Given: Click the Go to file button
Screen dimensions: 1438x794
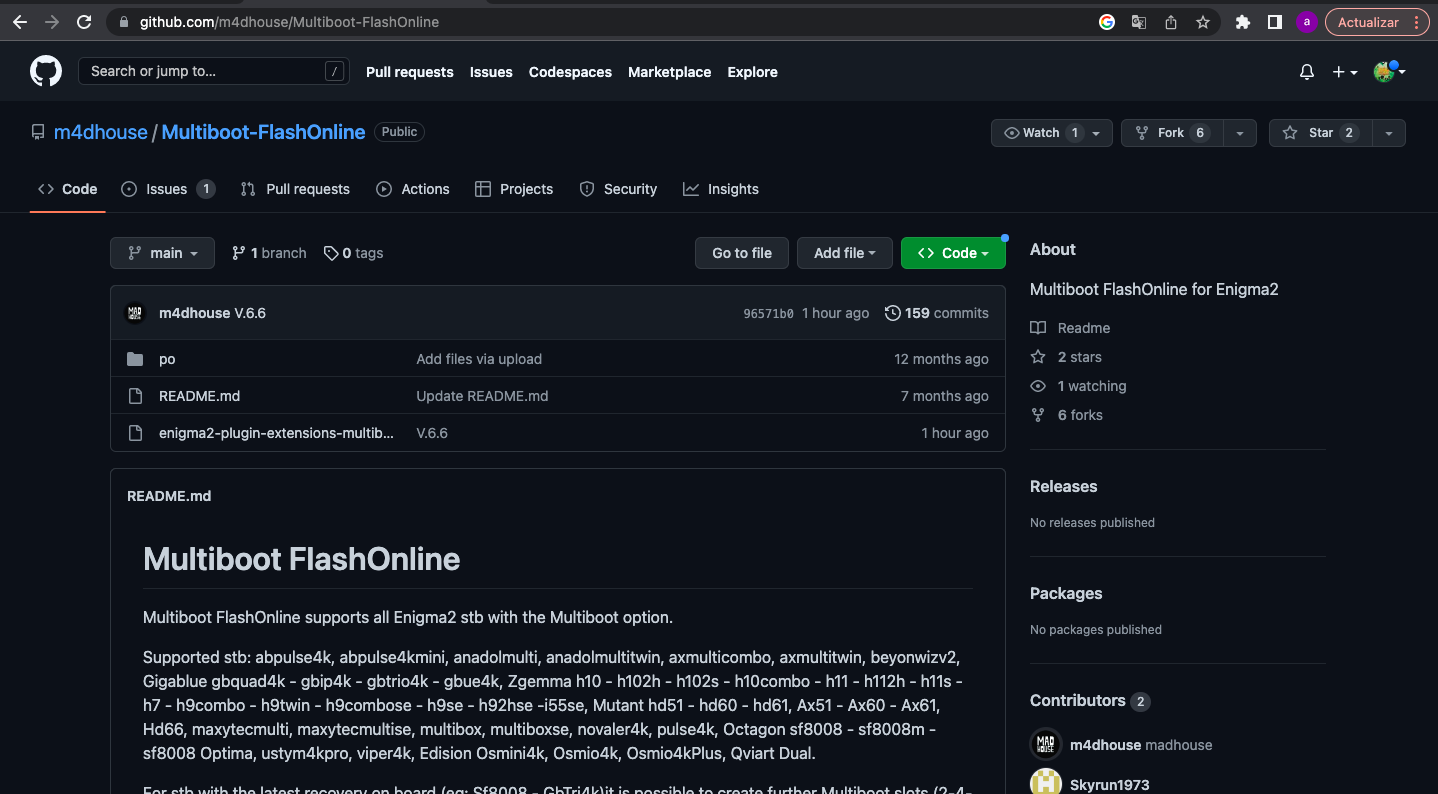Looking at the screenshot, I should (x=741, y=253).
